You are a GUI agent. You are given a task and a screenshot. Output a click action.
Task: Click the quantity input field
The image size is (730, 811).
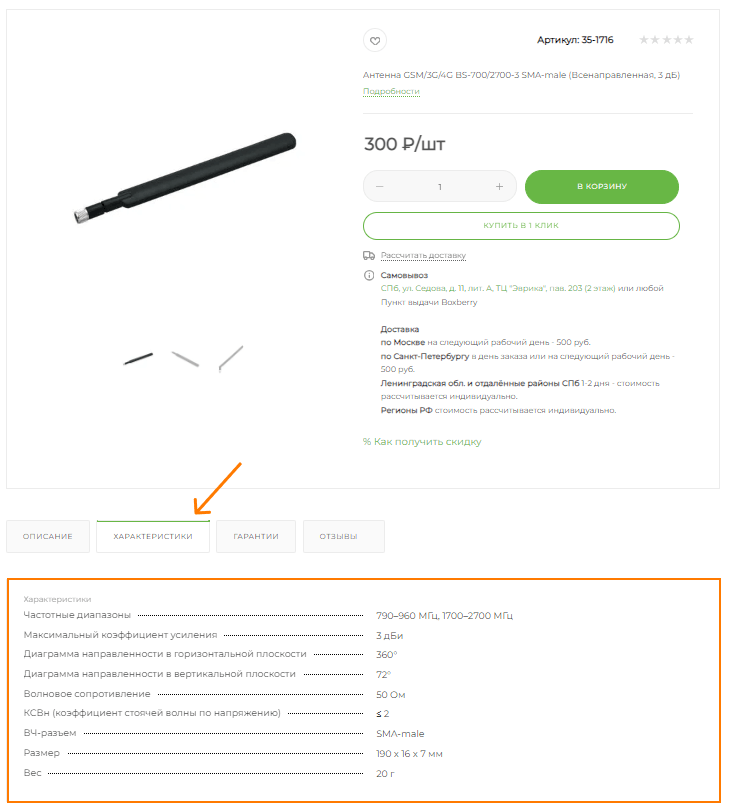440,187
